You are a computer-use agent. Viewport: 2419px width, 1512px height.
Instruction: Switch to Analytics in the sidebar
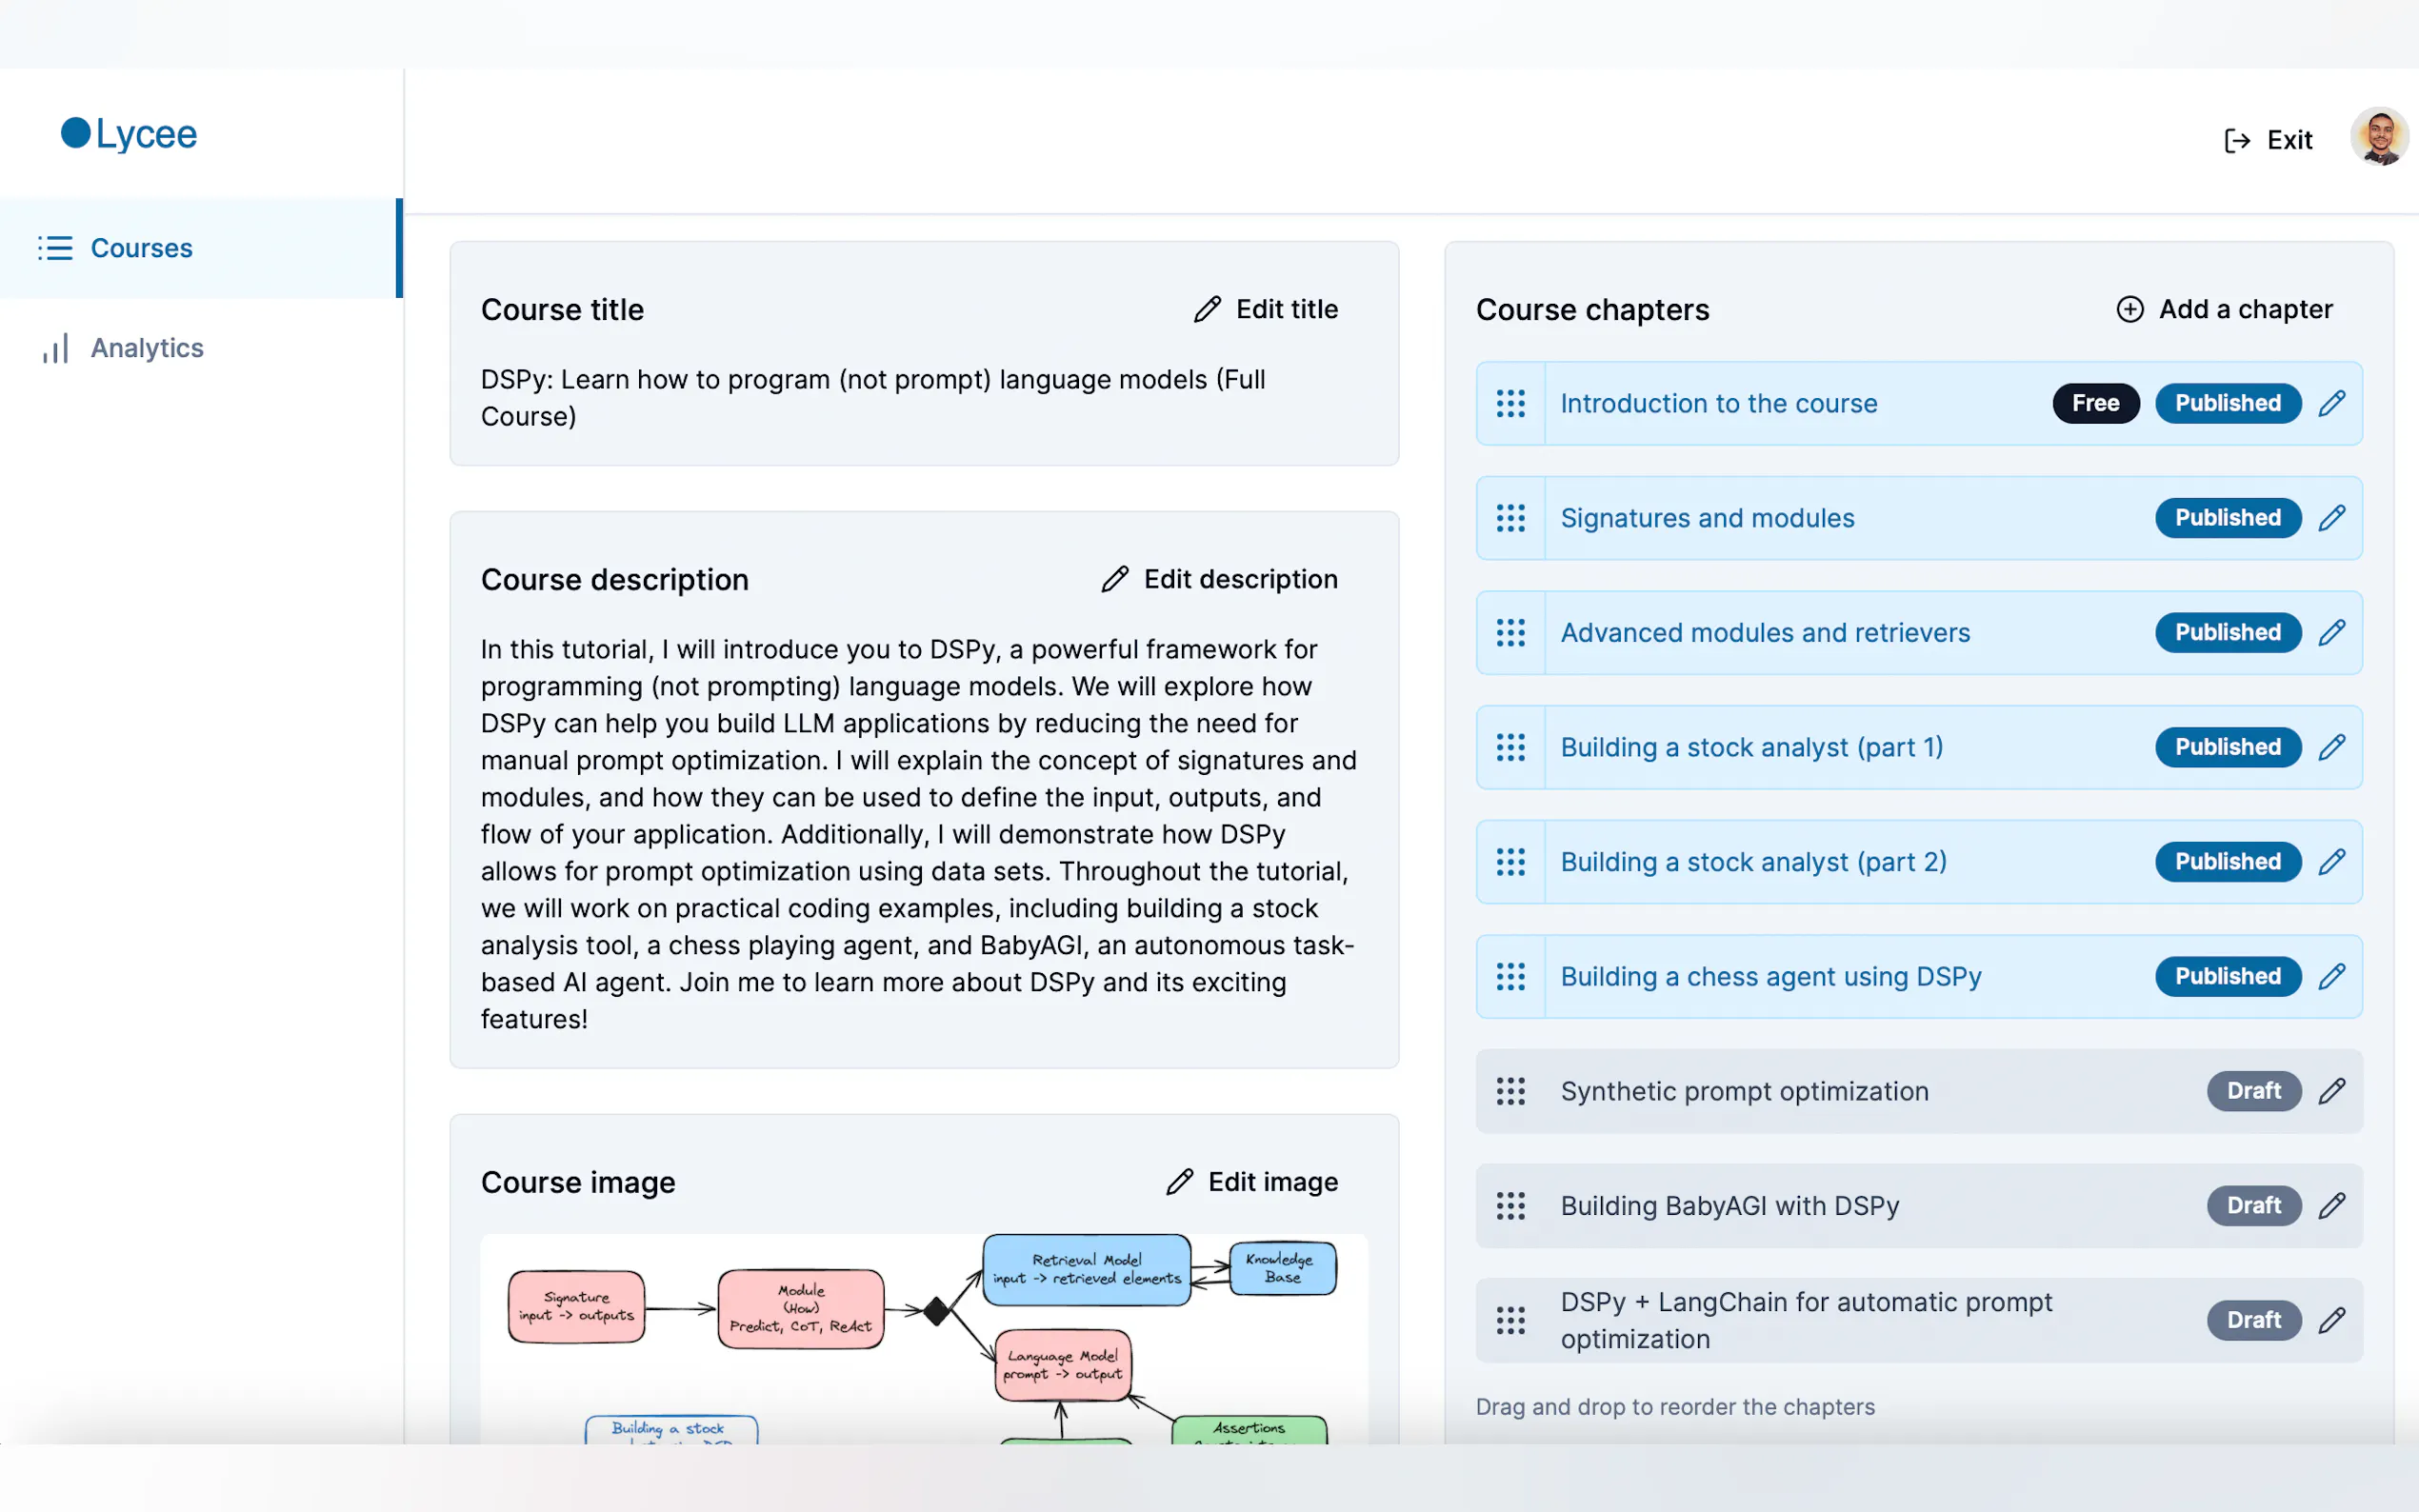pyautogui.click(x=146, y=348)
